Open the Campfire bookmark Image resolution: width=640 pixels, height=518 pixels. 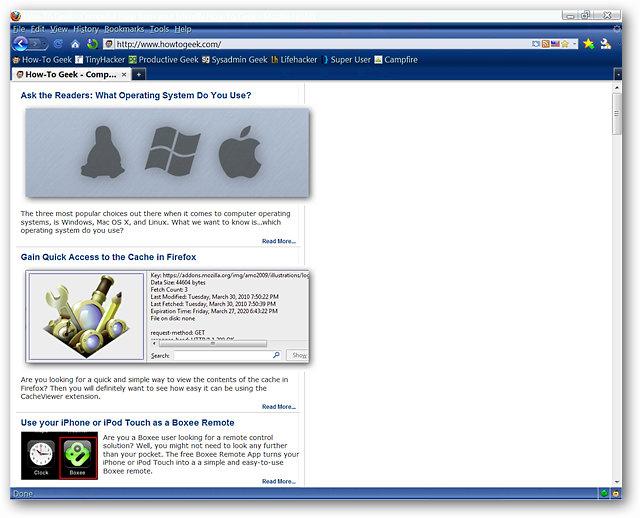point(396,60)
